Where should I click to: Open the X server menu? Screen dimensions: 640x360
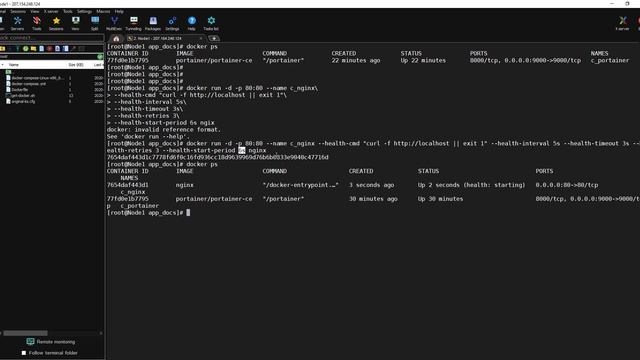pyautogui.click(x=51, y=11)
